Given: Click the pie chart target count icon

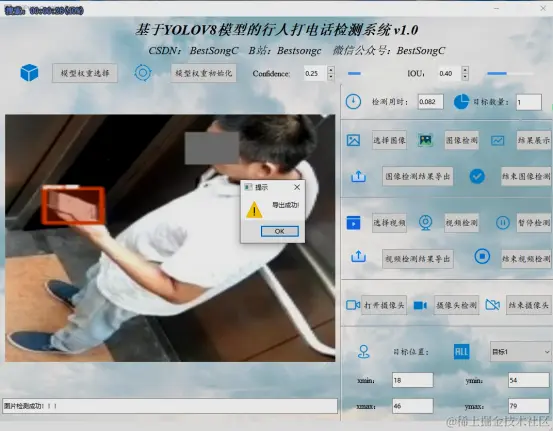Looking at the screenshot, I should 461,102.
